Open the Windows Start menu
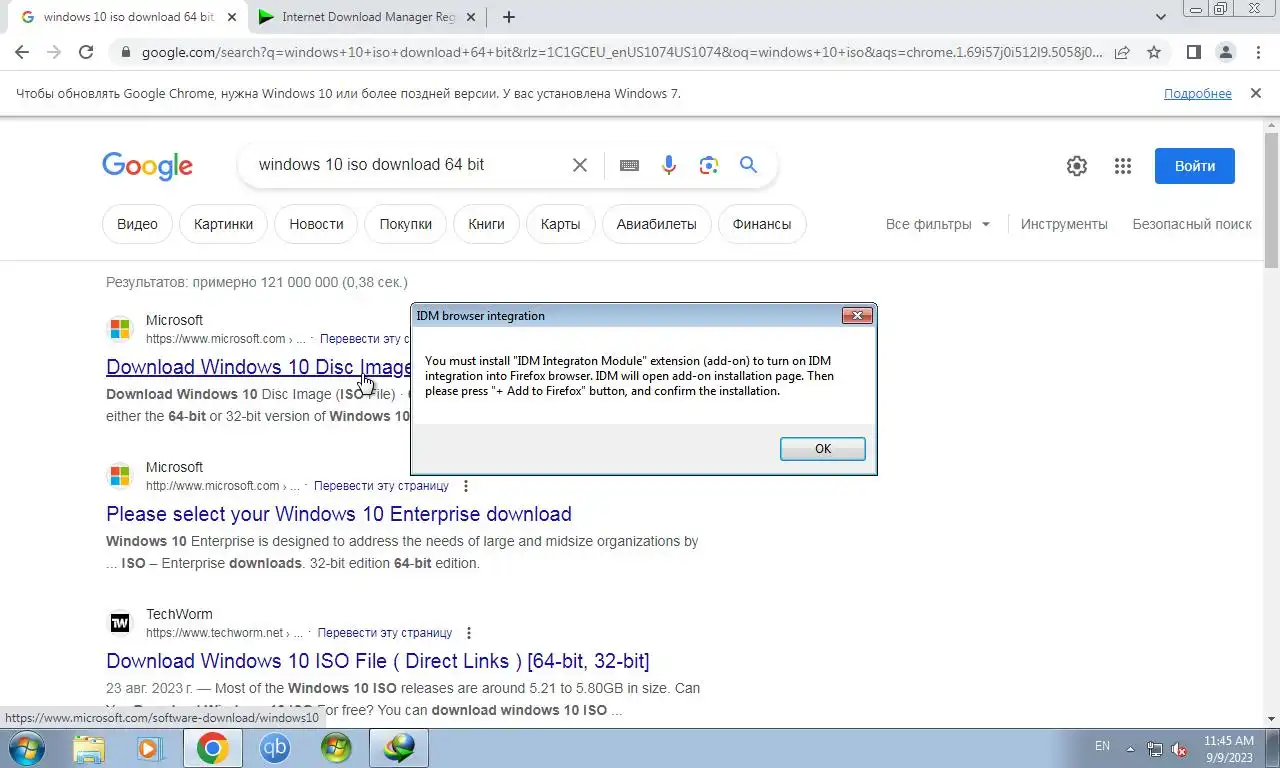 [25, 748]
